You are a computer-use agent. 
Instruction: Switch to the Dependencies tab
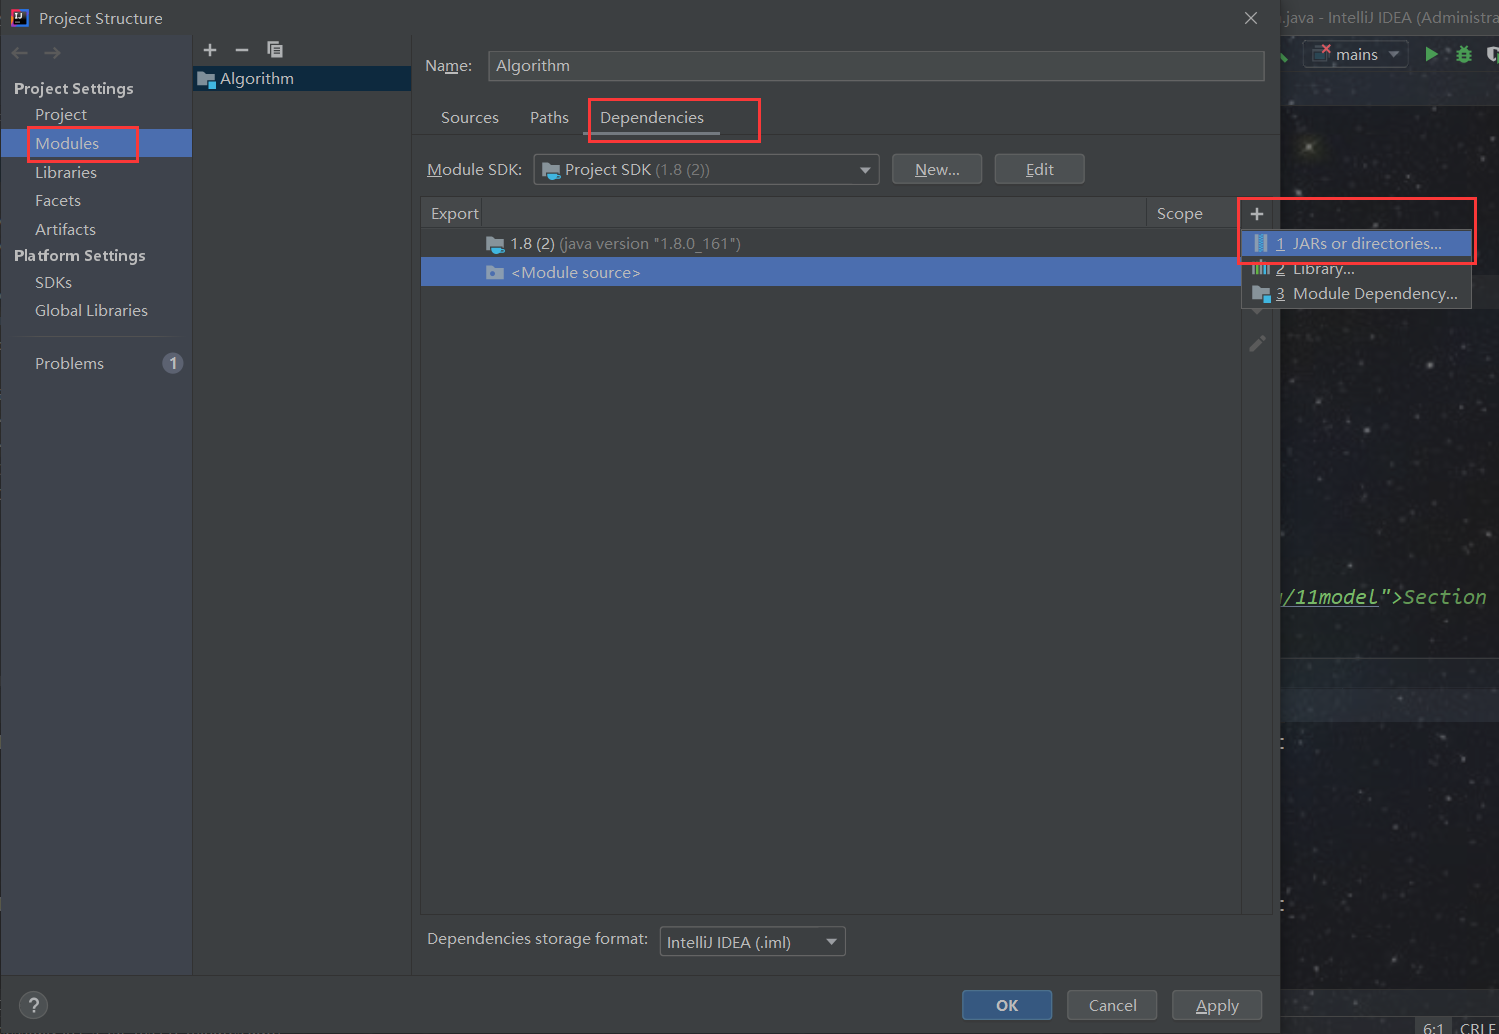[x=652, y=118]
